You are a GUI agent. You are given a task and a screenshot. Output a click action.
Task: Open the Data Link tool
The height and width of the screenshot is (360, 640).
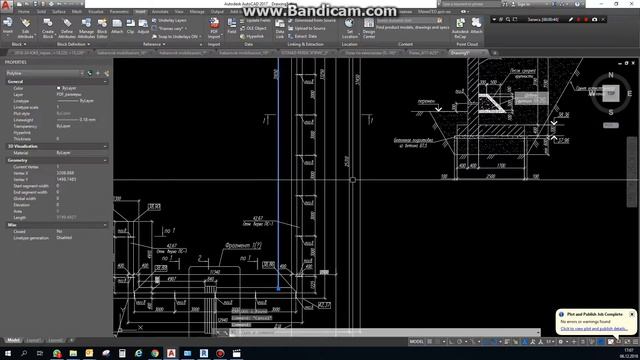280,28
